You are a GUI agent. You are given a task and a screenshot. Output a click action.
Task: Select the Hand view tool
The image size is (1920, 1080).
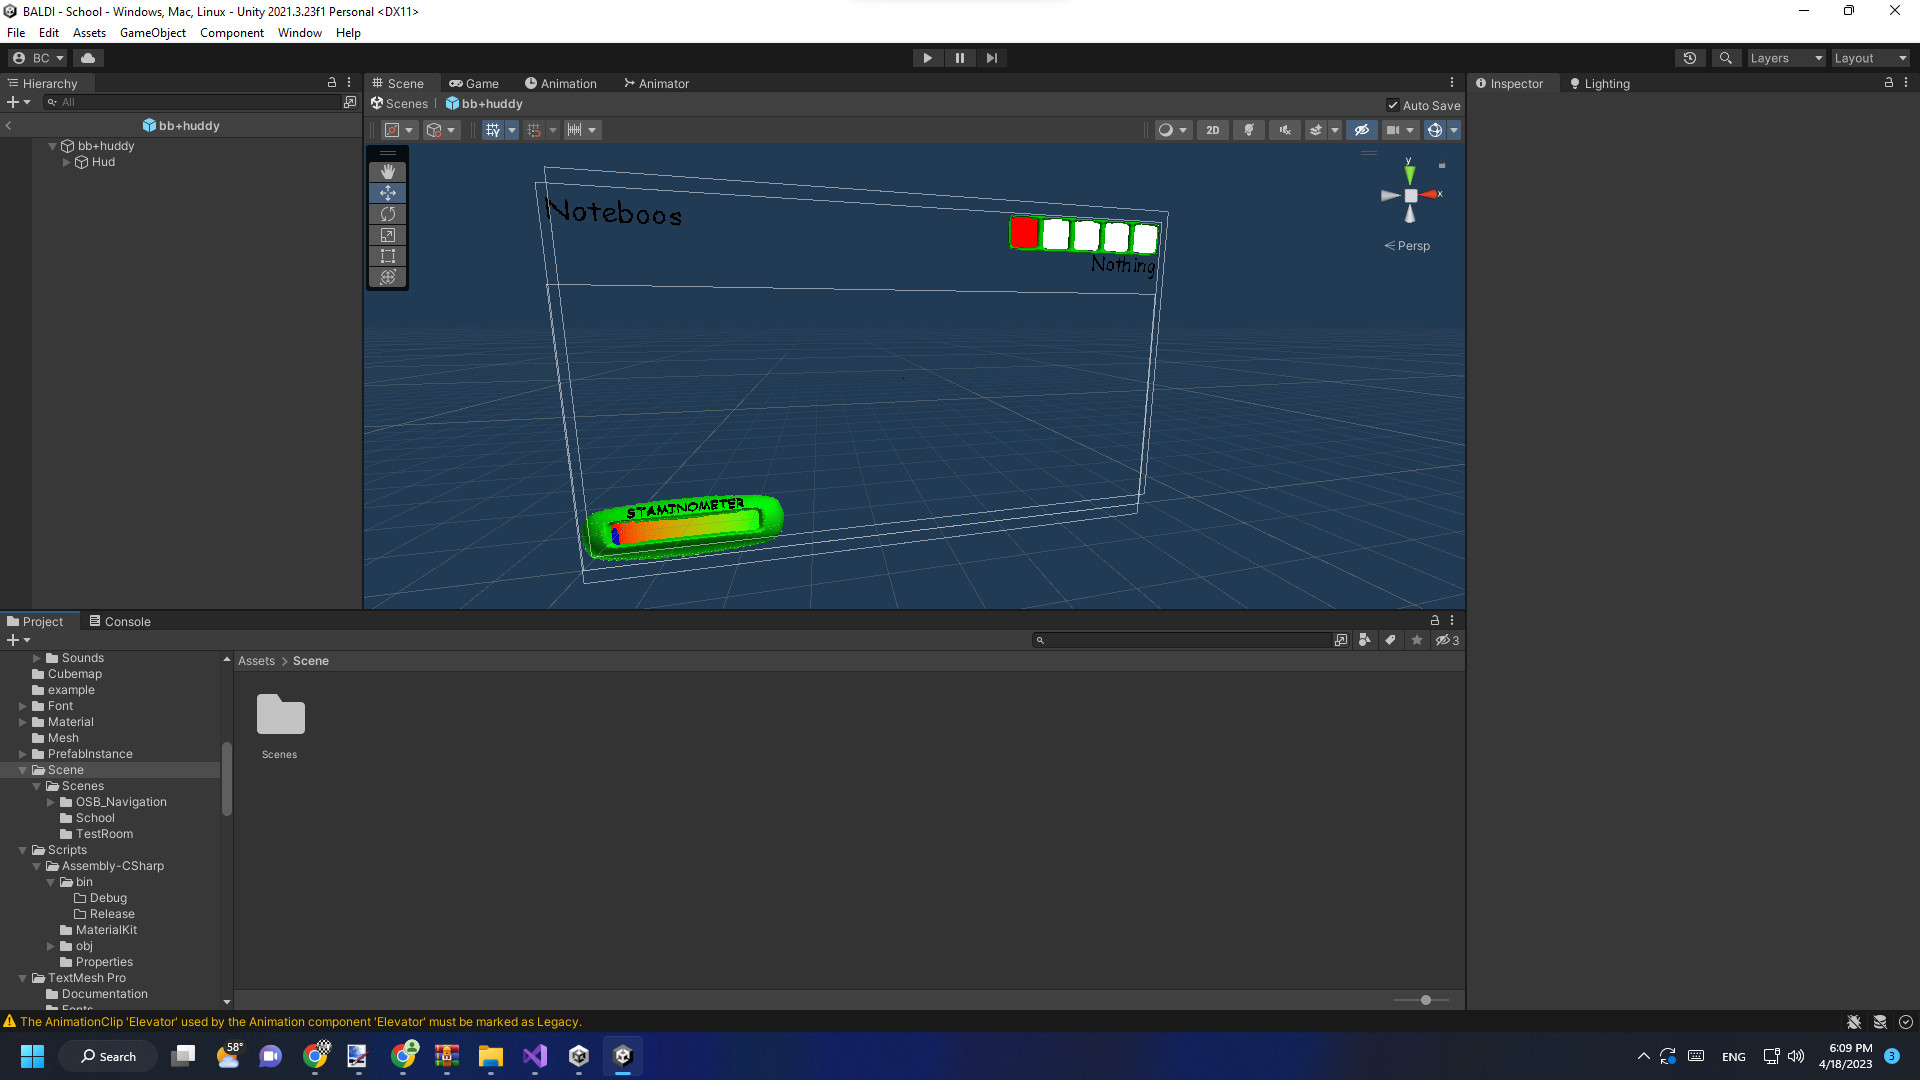(x=388, y=172)
